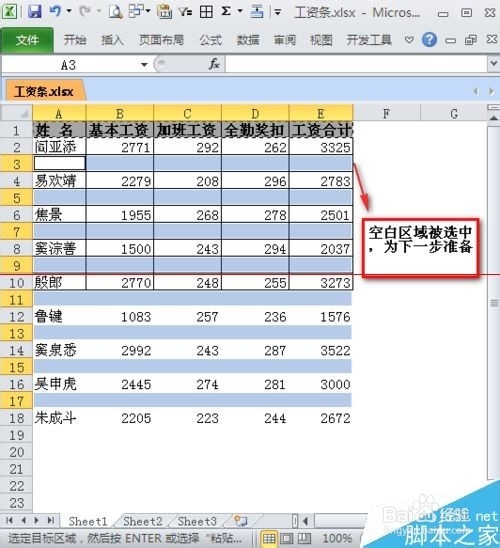Image resolution: width=500 pixels, height=548 pixels.
Task: Switch to Page Layout view in status bar
Action: (287, 538)
